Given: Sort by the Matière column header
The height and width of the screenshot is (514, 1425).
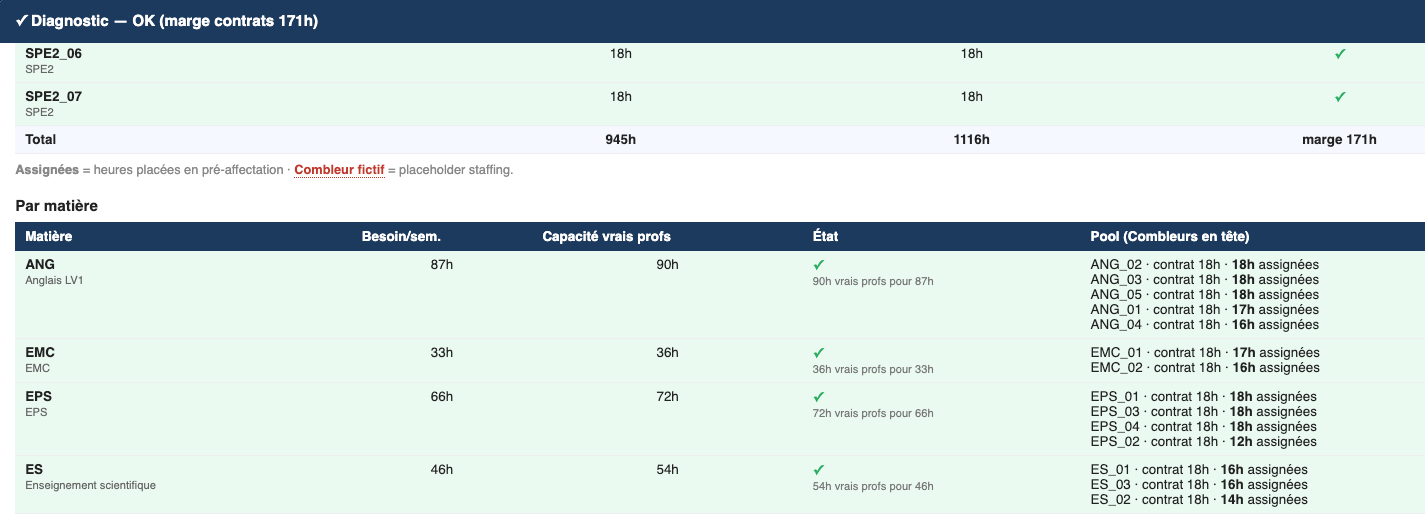Looking at the screenshot, I should pyautogui.click(x=49, y=237).
